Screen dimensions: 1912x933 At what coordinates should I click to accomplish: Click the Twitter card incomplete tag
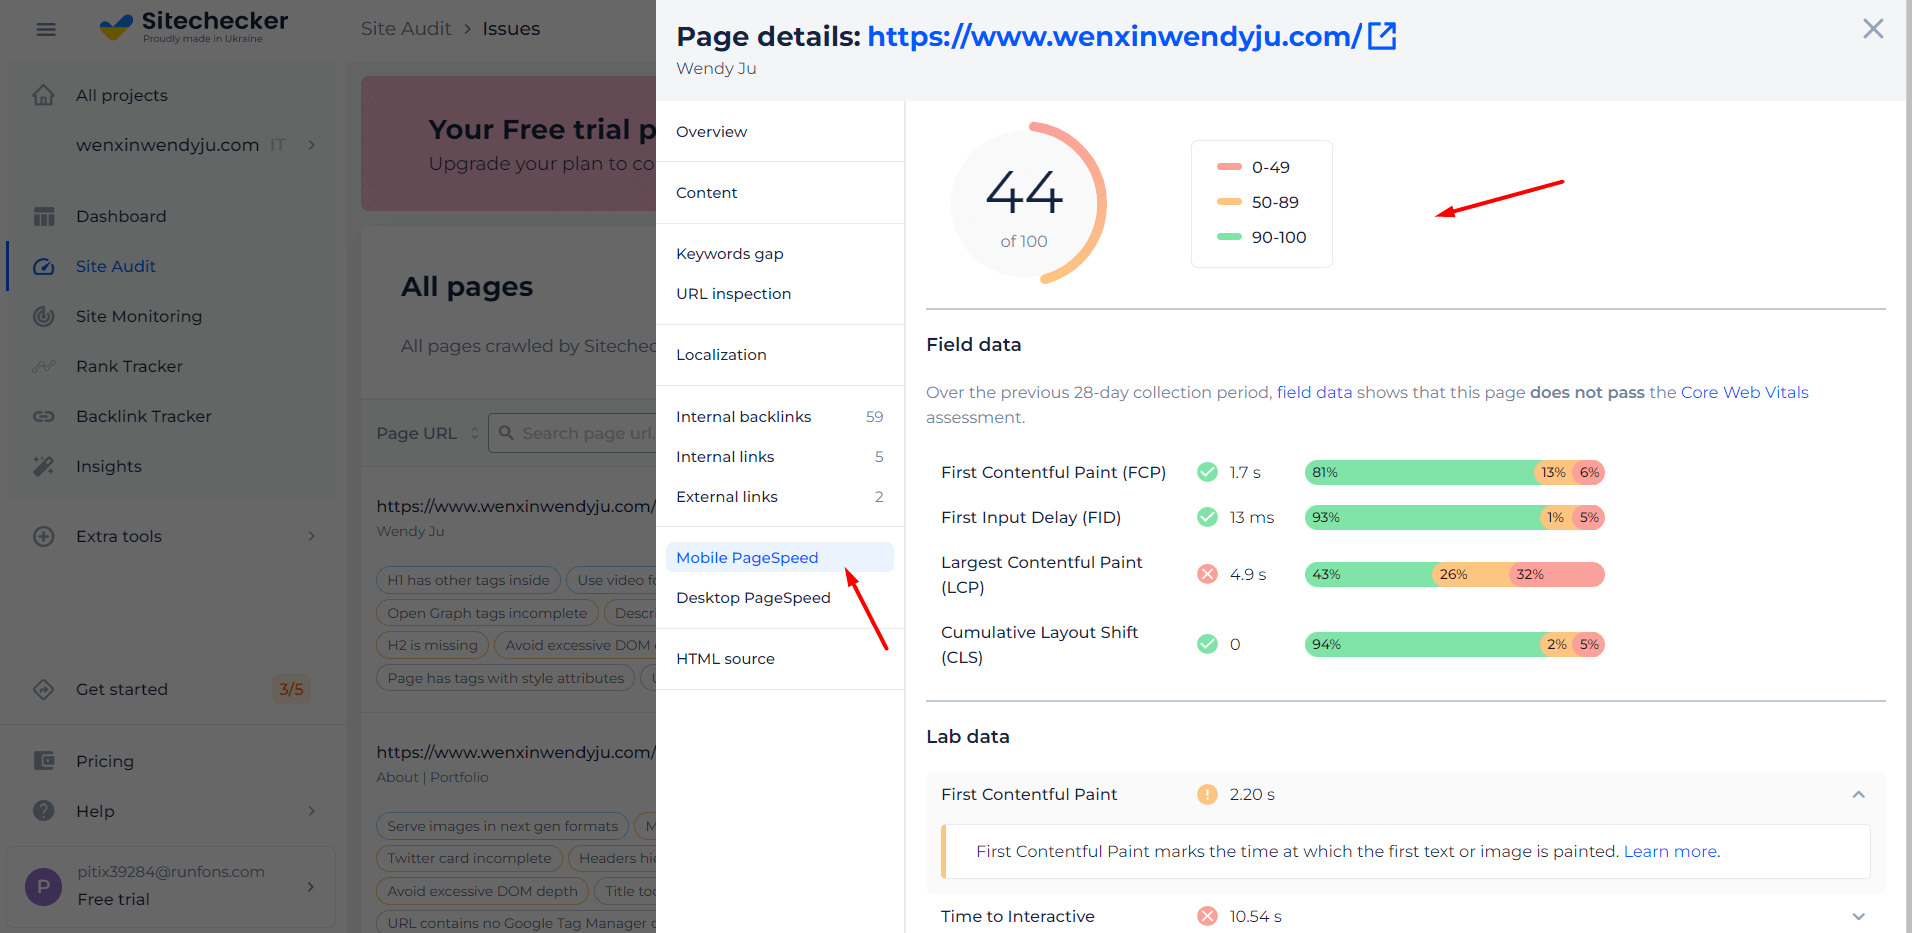point(469,858)
